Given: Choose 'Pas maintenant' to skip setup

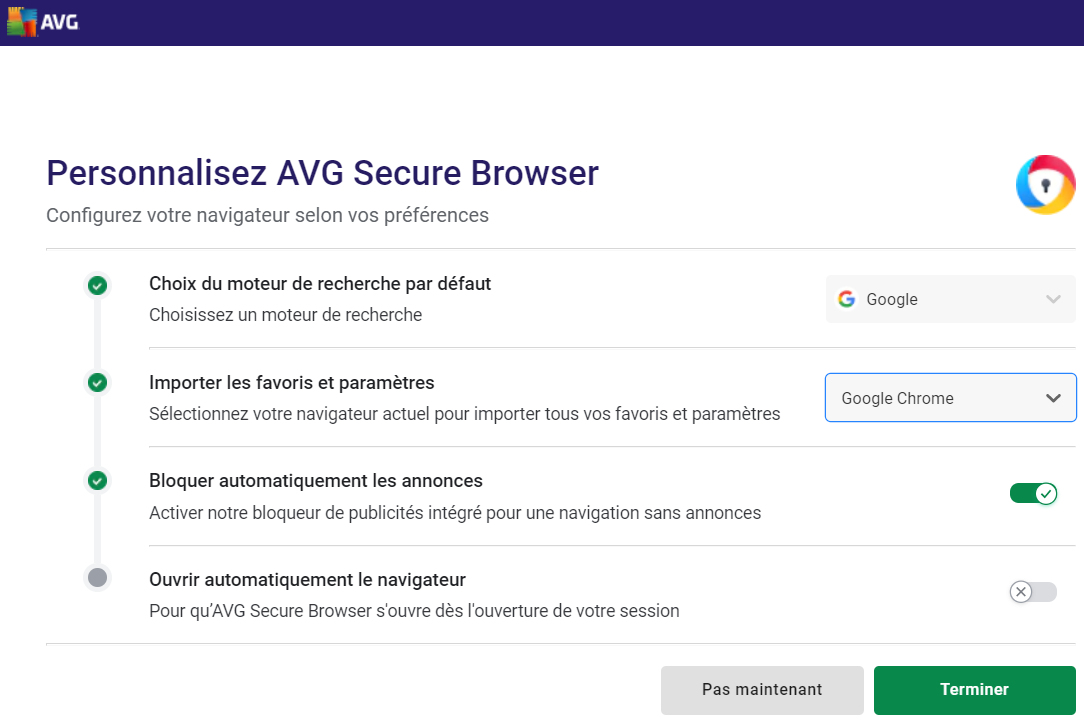Looking at the screenshot, I should pos(762,689).
